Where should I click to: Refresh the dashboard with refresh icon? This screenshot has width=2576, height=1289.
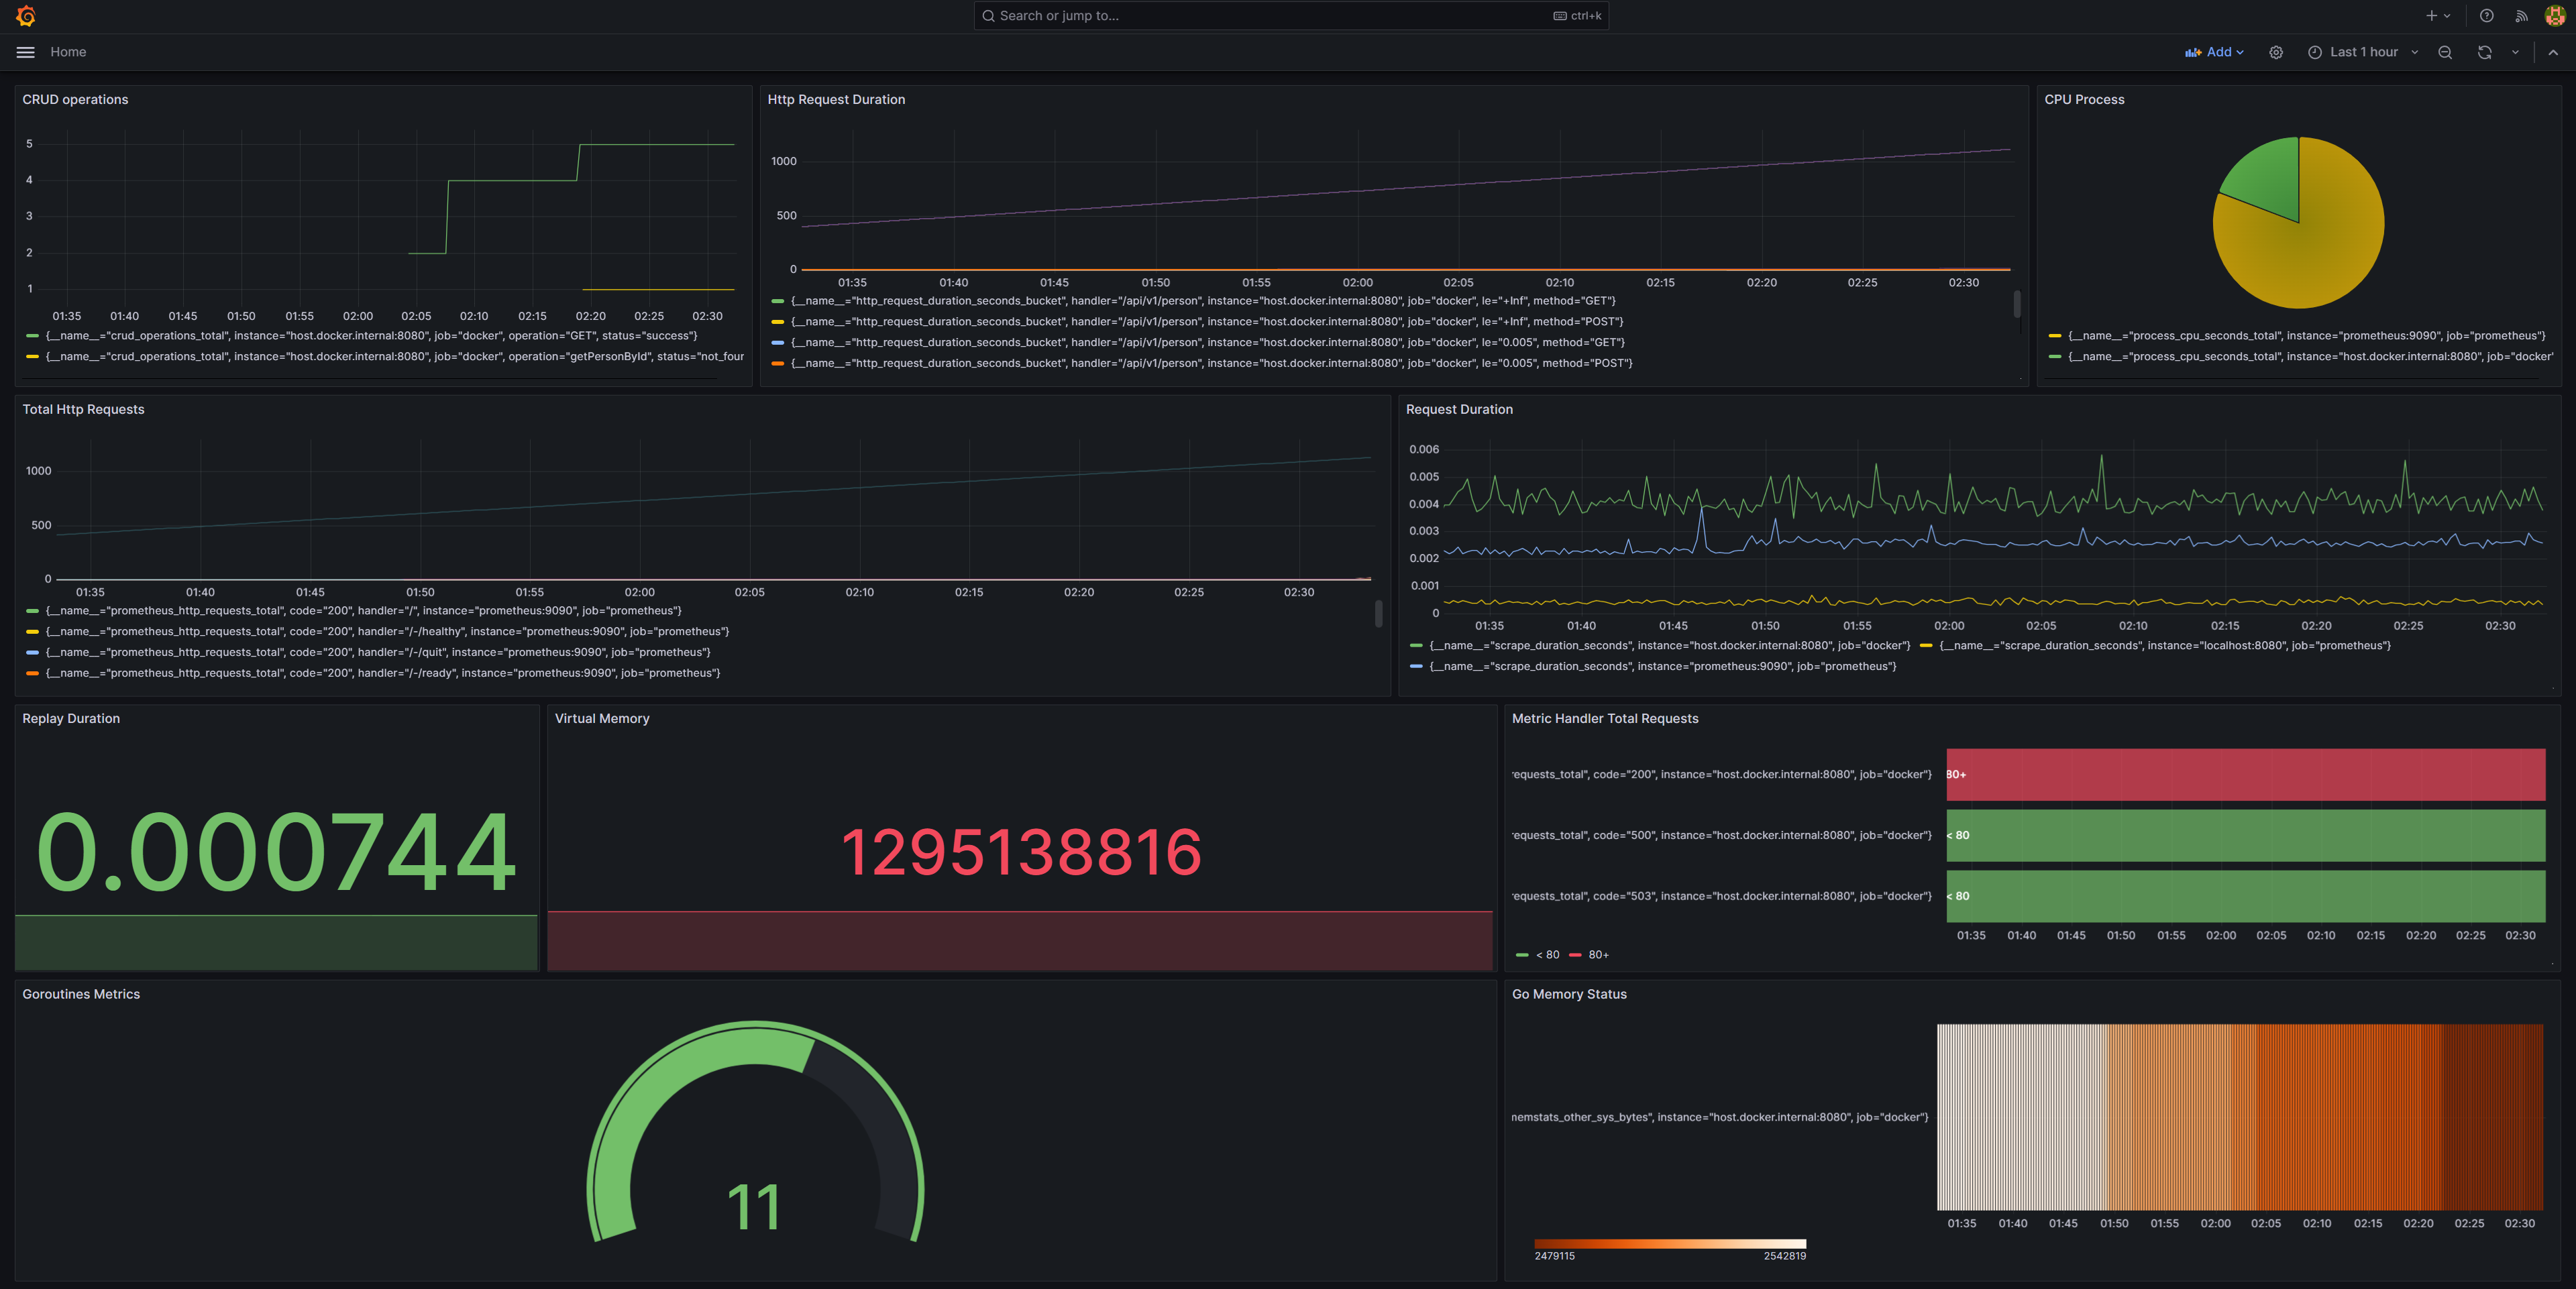(x=2484, y=52)
